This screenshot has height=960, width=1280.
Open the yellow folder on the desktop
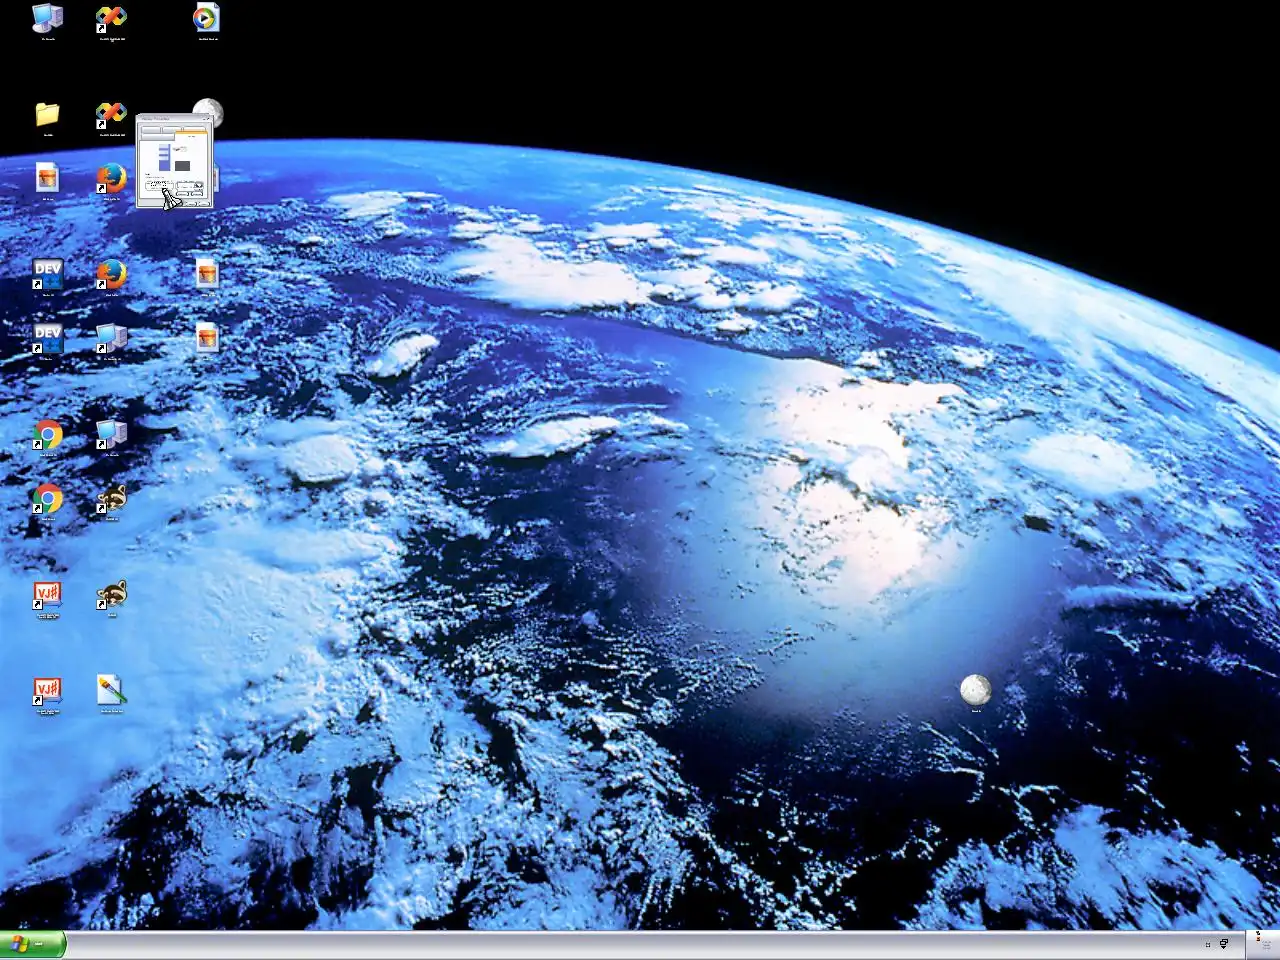coord(47,114)
